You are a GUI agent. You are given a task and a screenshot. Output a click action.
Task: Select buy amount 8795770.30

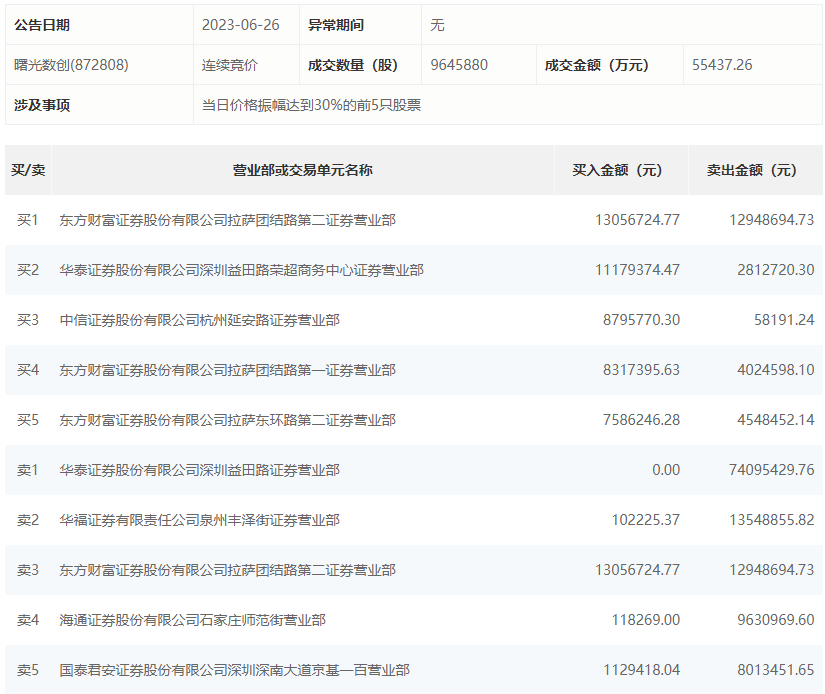click(x=641, y=319)
